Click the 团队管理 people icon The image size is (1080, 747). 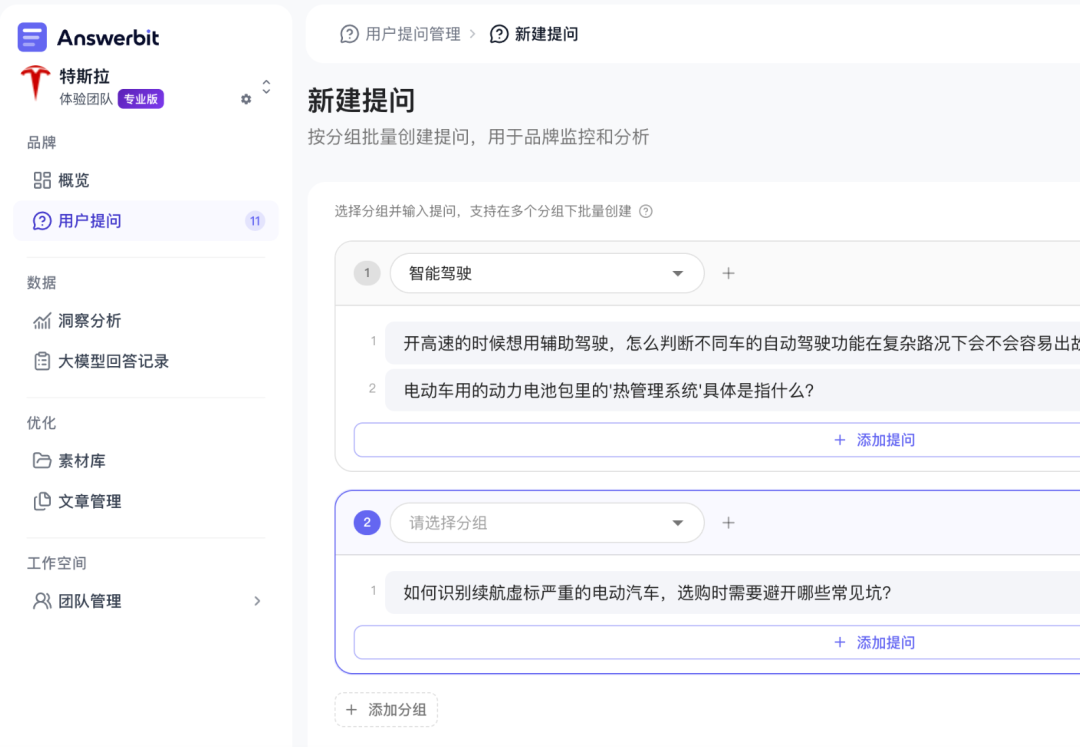(x=42, y=601)
